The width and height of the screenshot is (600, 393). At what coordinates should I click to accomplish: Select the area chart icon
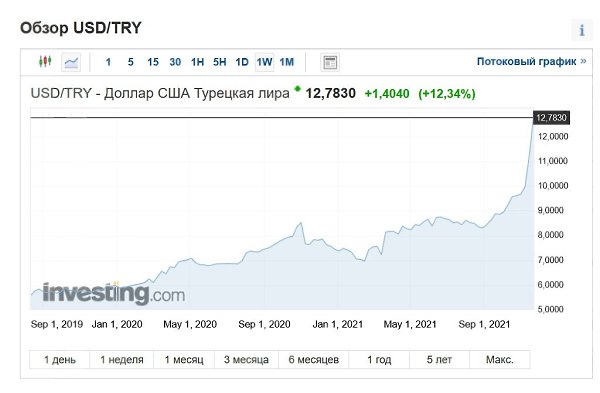pos(71,62)
